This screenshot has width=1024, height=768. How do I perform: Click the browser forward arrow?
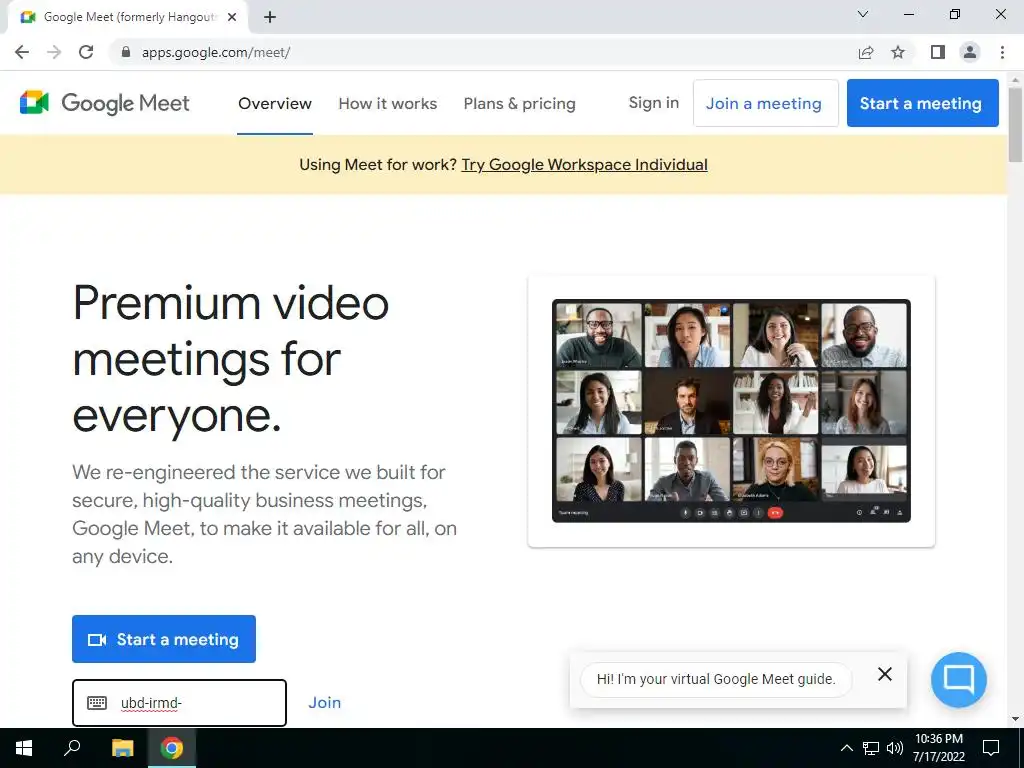point(54,52)
